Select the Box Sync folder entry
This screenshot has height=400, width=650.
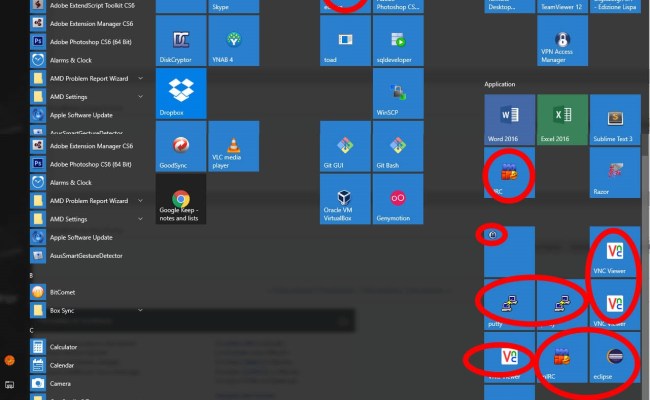[x=88, y=310]
